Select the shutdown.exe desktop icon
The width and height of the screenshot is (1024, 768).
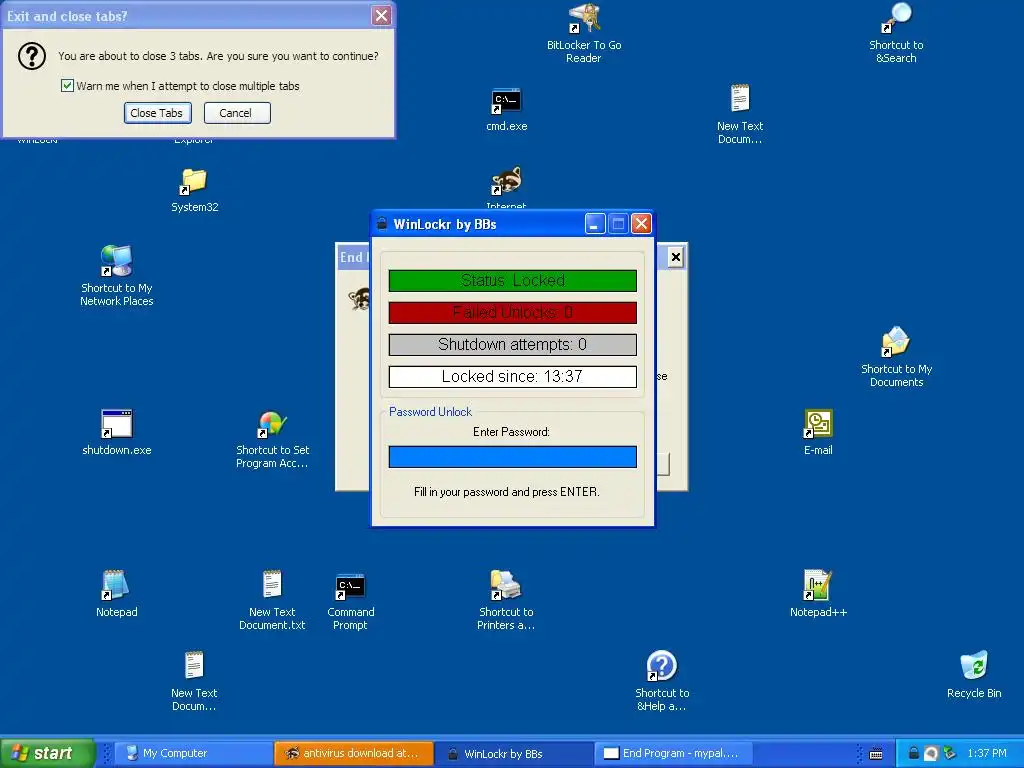116,424
